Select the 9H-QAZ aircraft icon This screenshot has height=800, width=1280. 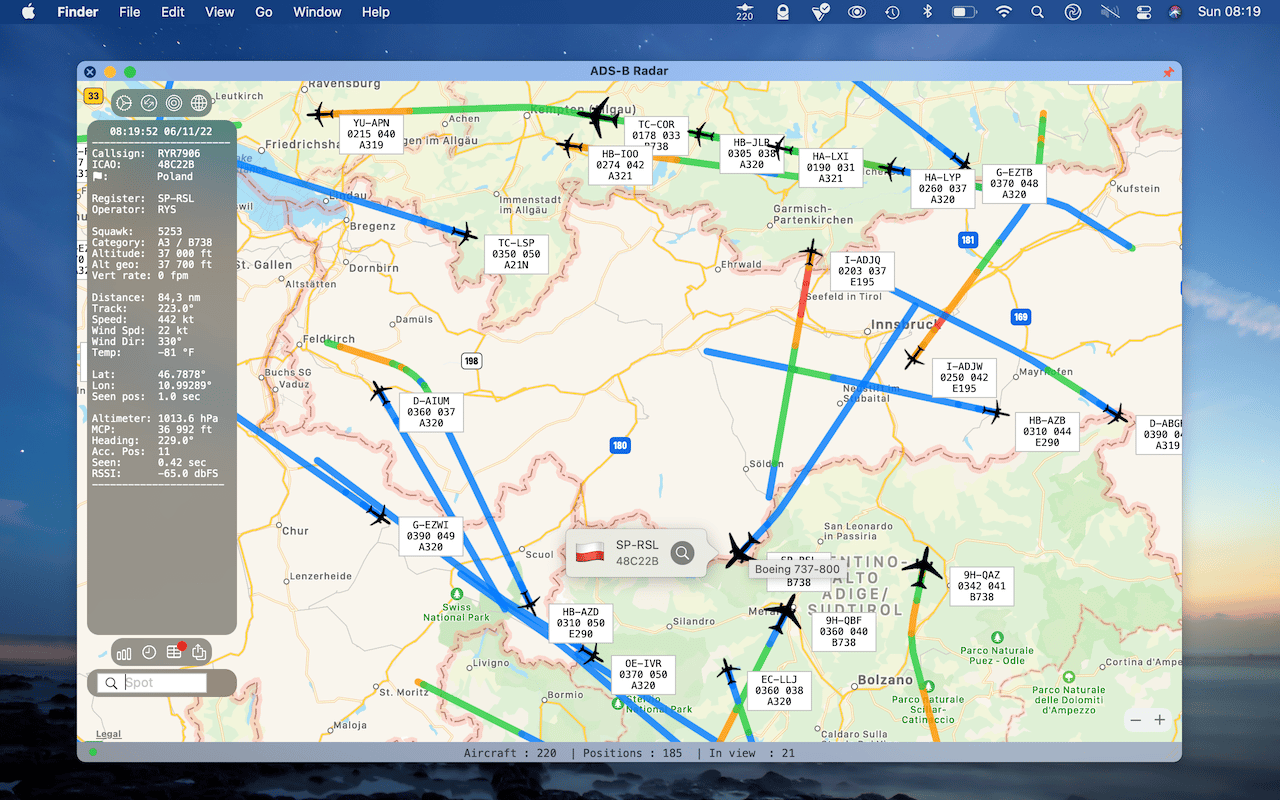922,568
